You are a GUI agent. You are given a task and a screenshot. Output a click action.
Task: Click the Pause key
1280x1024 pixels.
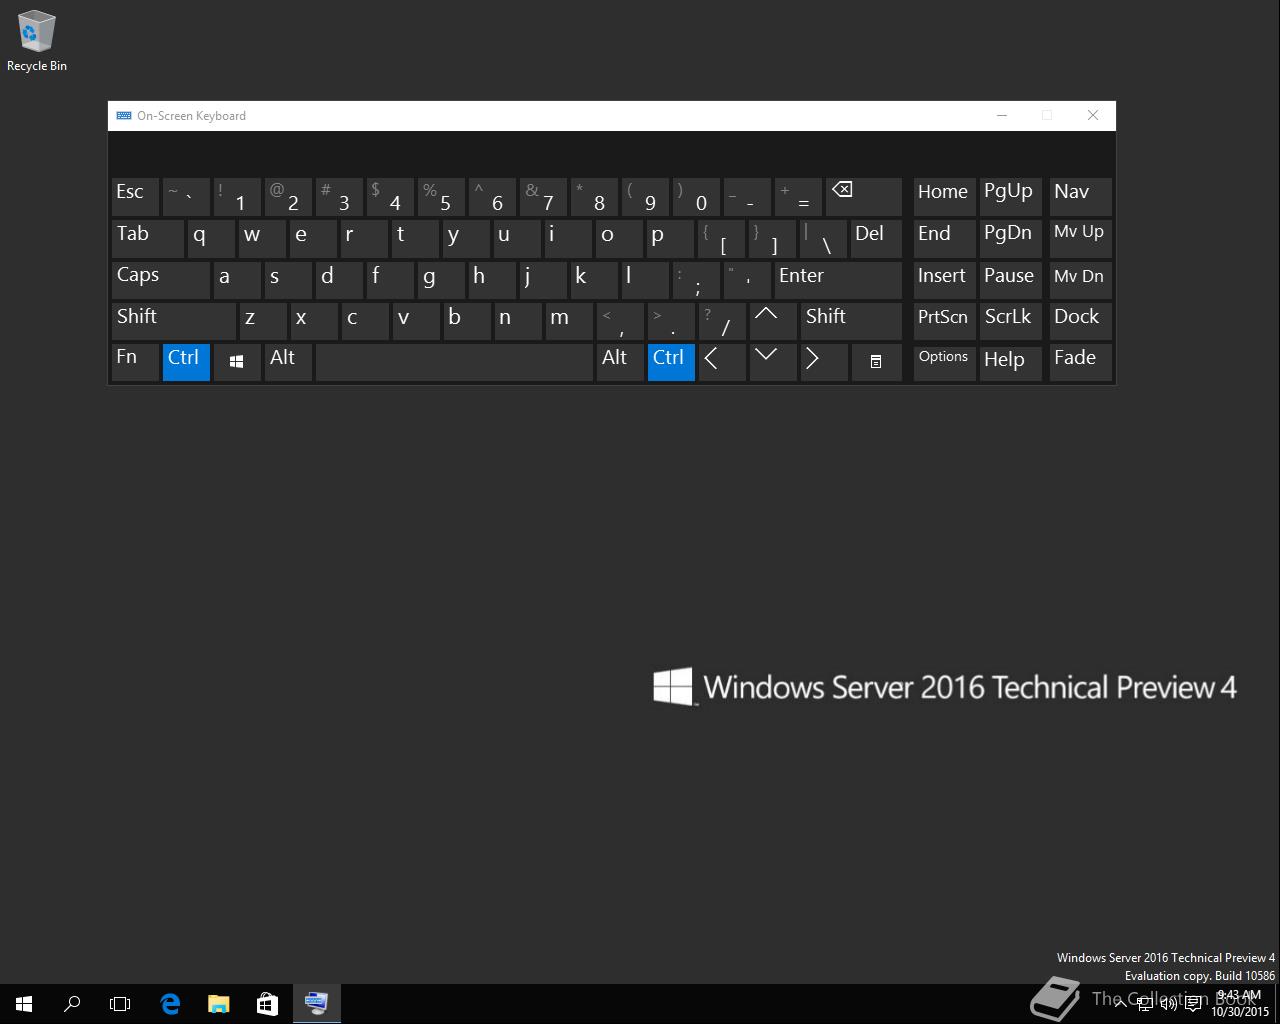click(1010, 280)
